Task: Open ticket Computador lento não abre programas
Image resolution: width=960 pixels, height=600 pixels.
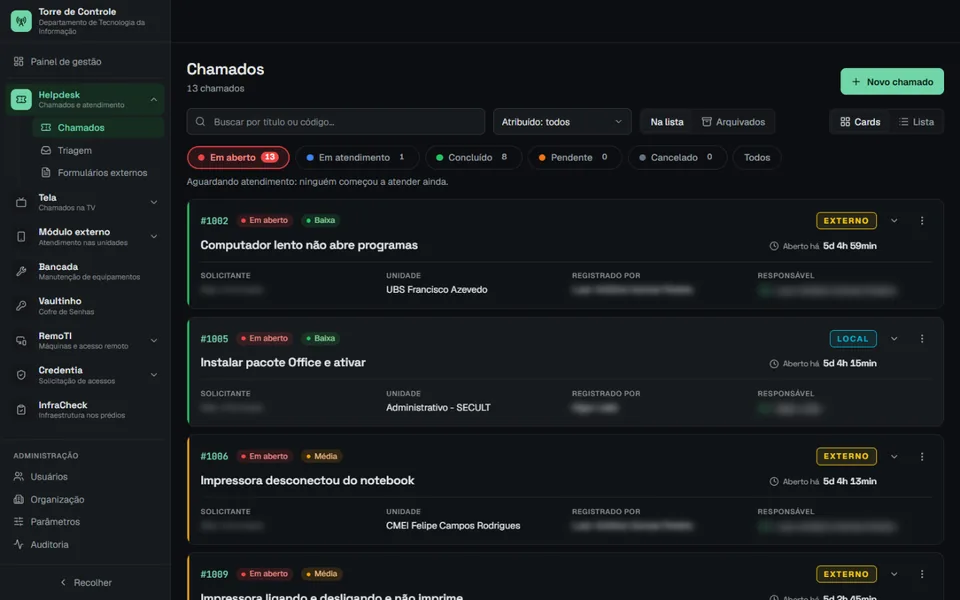Action: pyautogui.click(x=309, y=245)
